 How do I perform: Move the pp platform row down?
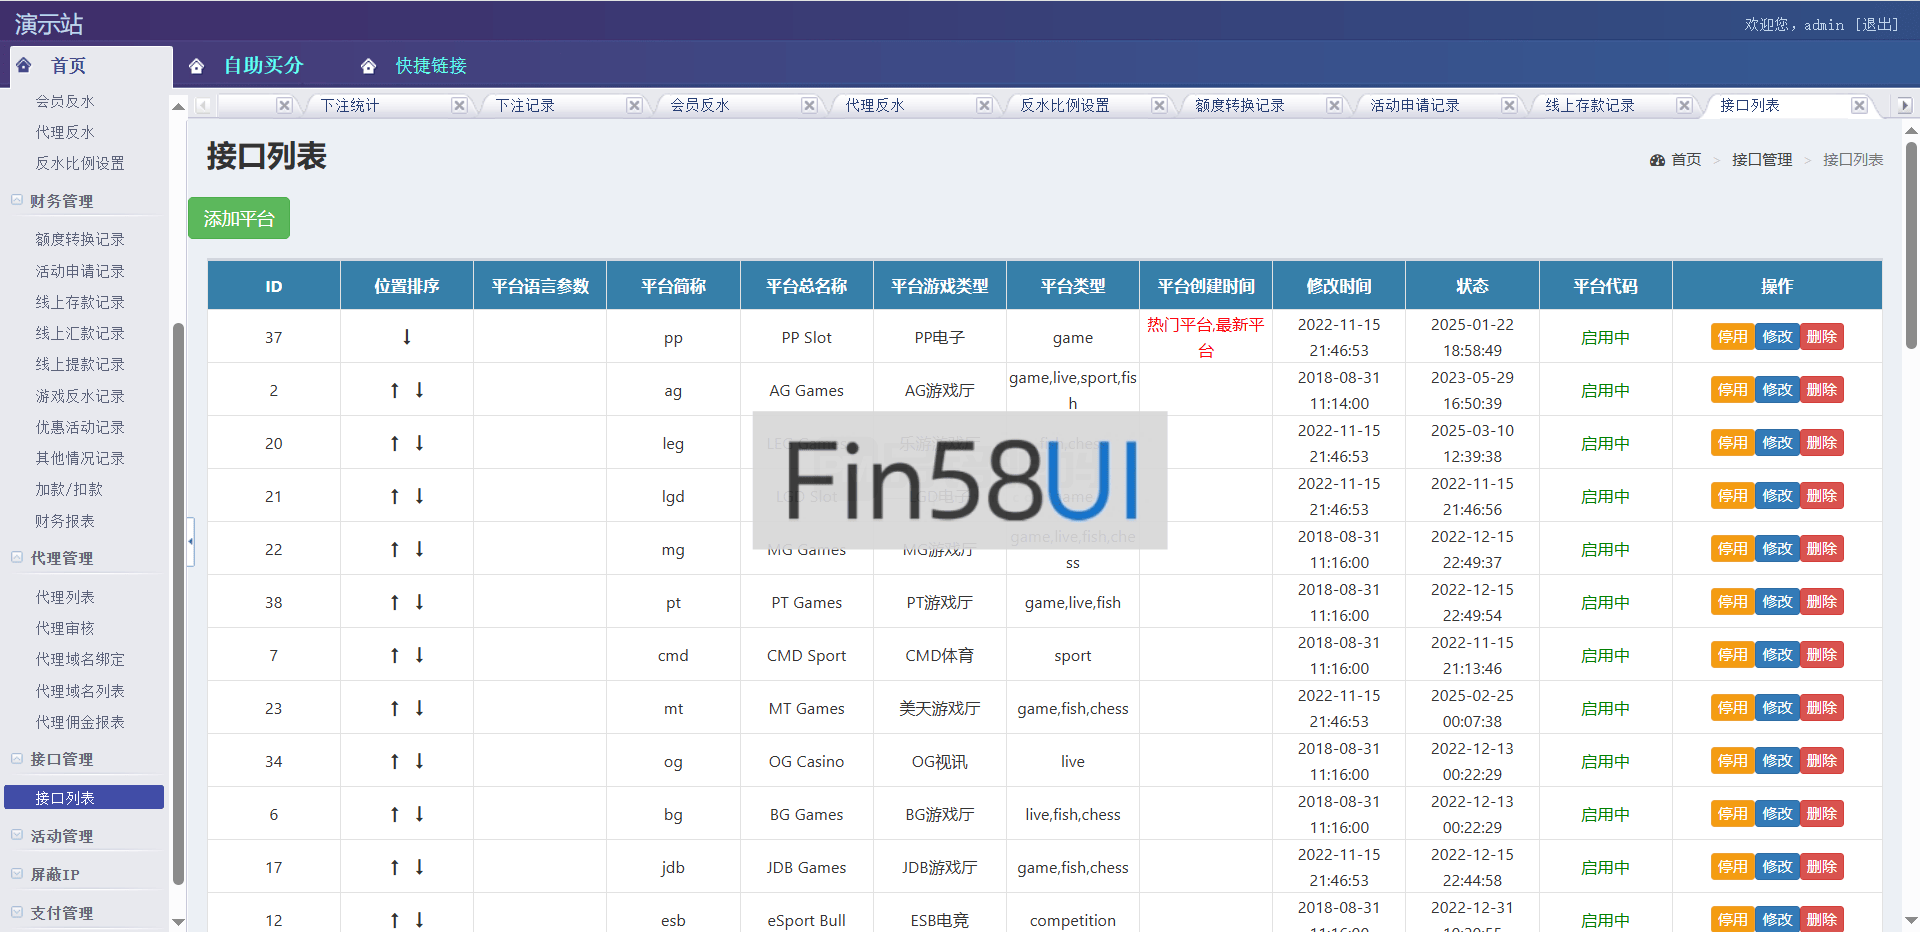click(x=407, y=337)
